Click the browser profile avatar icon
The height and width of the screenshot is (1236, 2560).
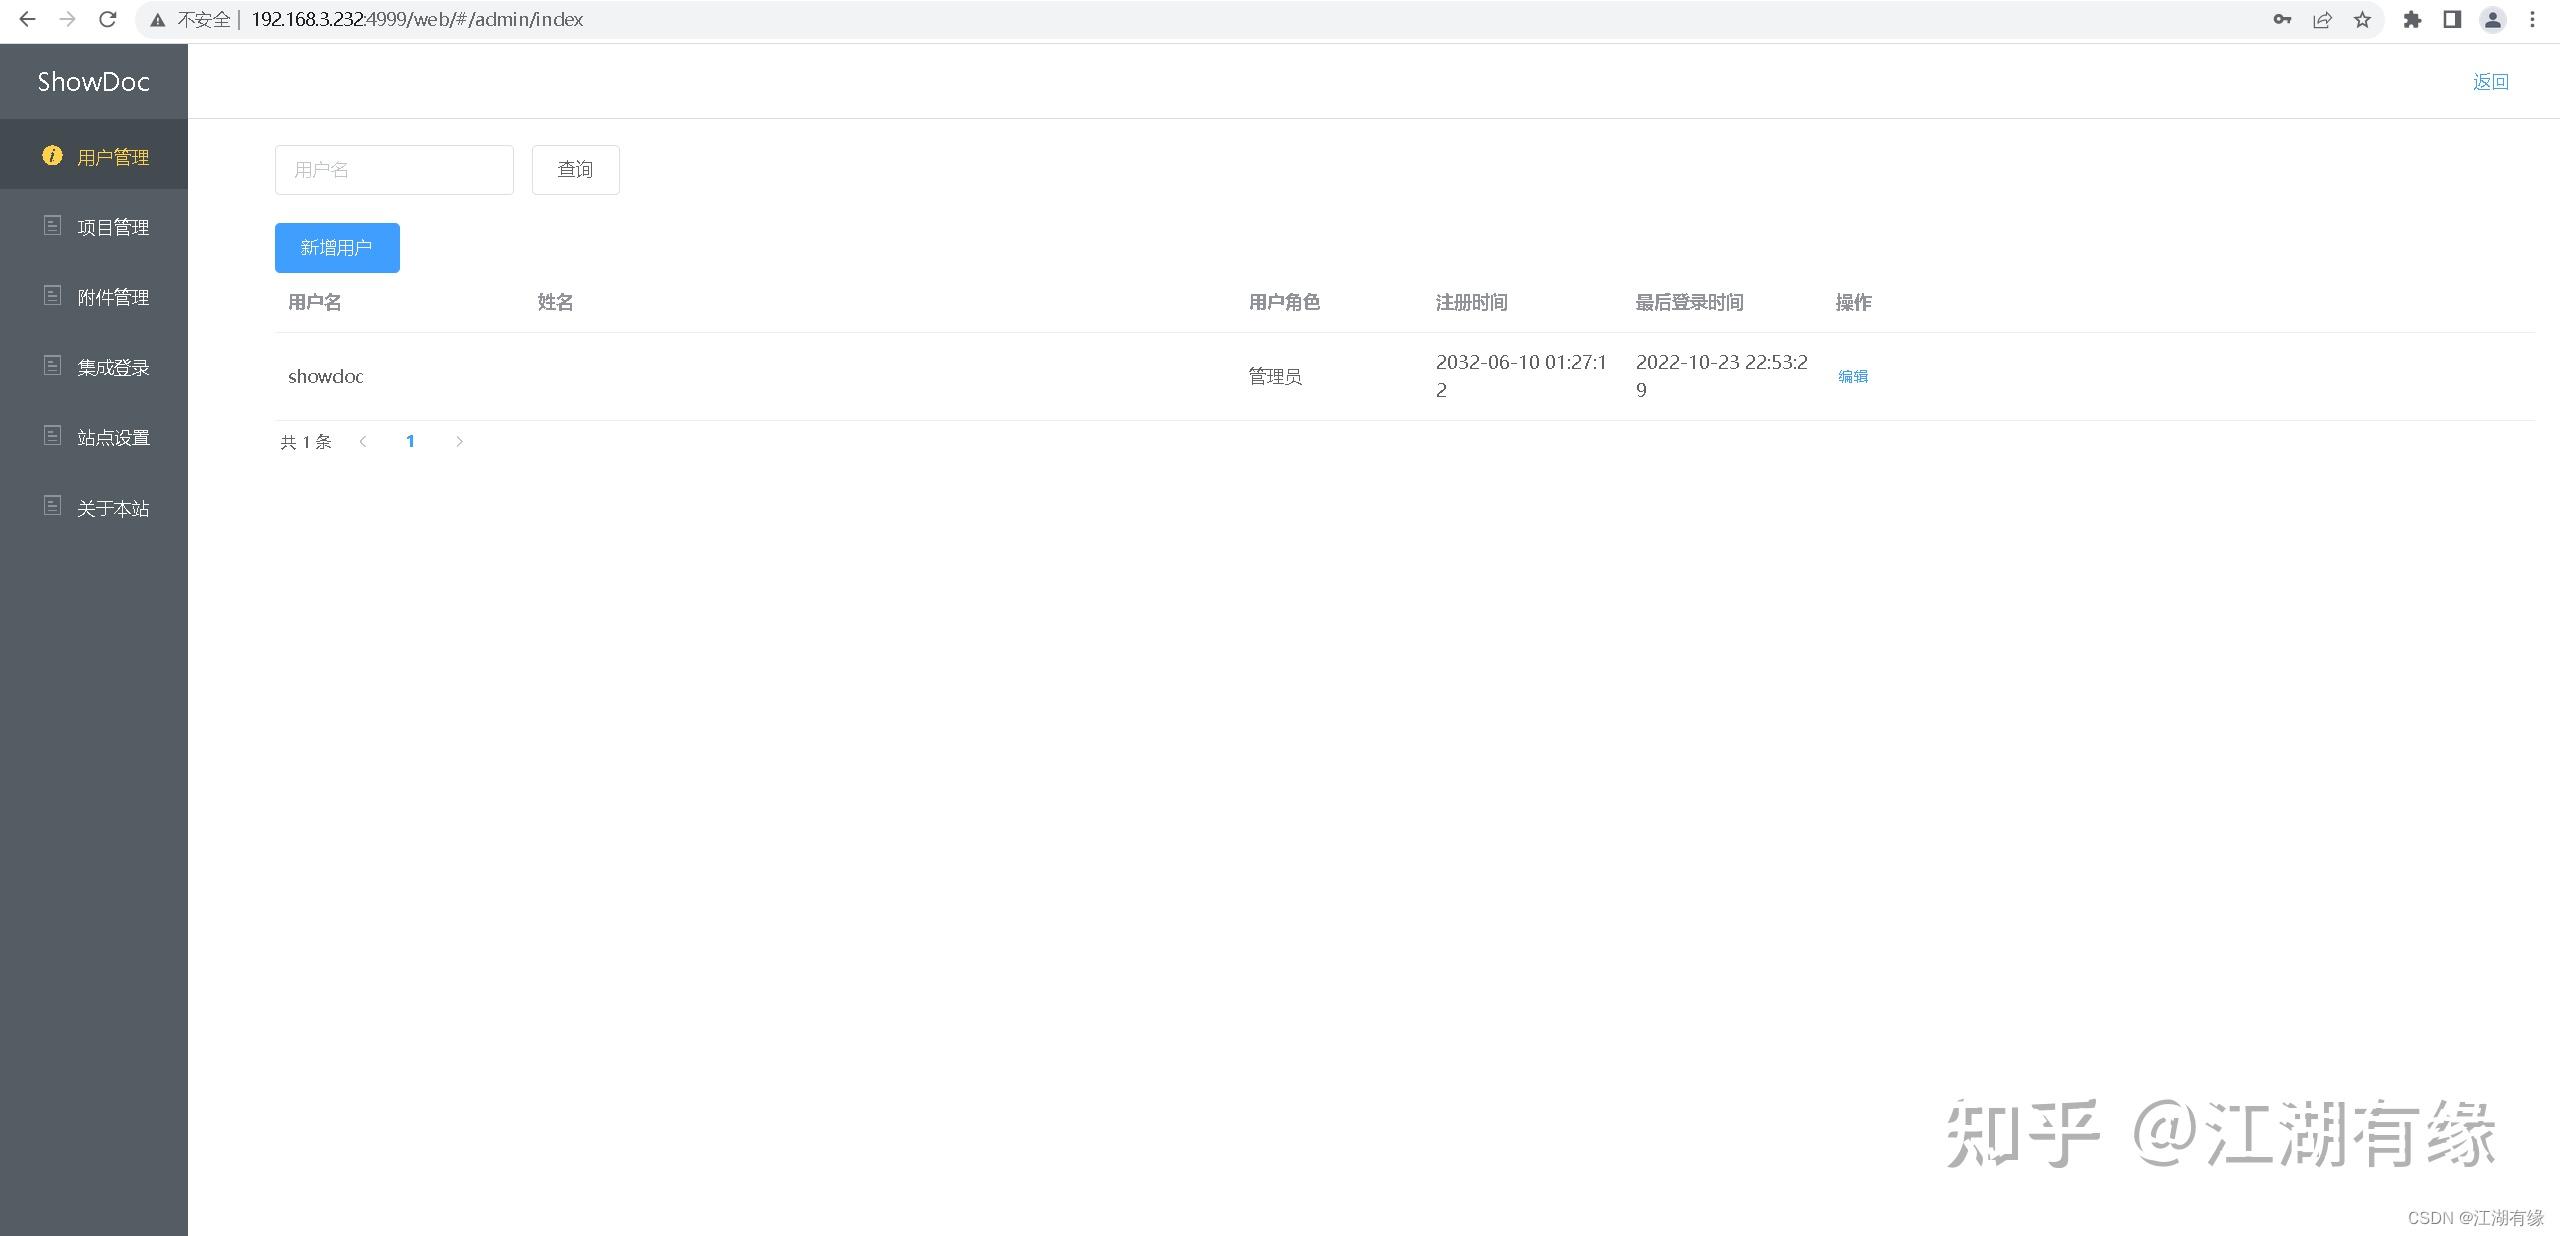click(x=2491, y=19)
